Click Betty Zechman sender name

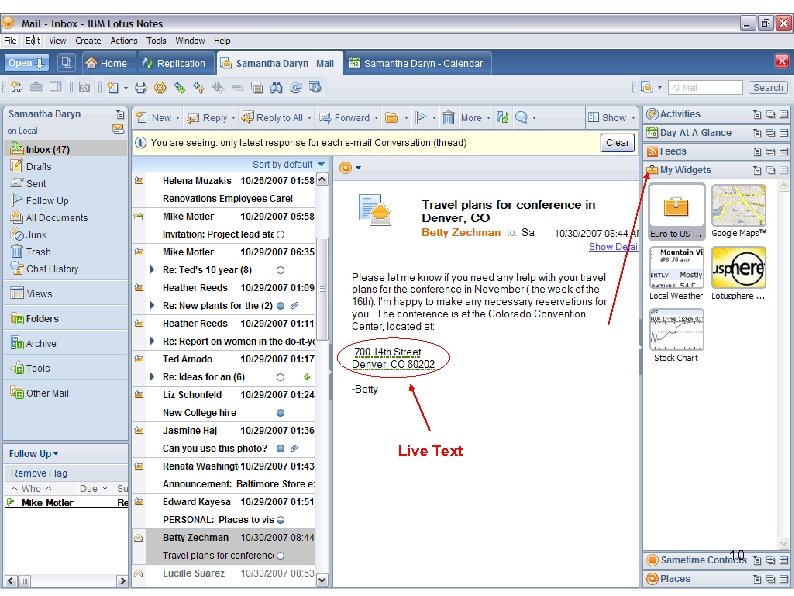[x=461, y=232]
